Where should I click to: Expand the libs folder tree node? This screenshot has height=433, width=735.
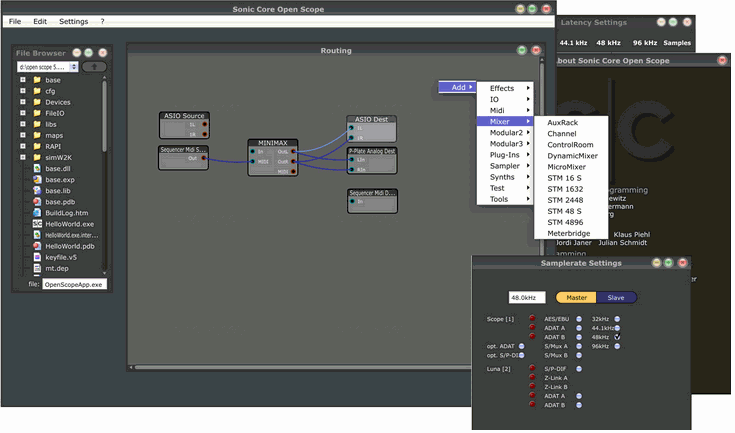click(x=22, y=124)
